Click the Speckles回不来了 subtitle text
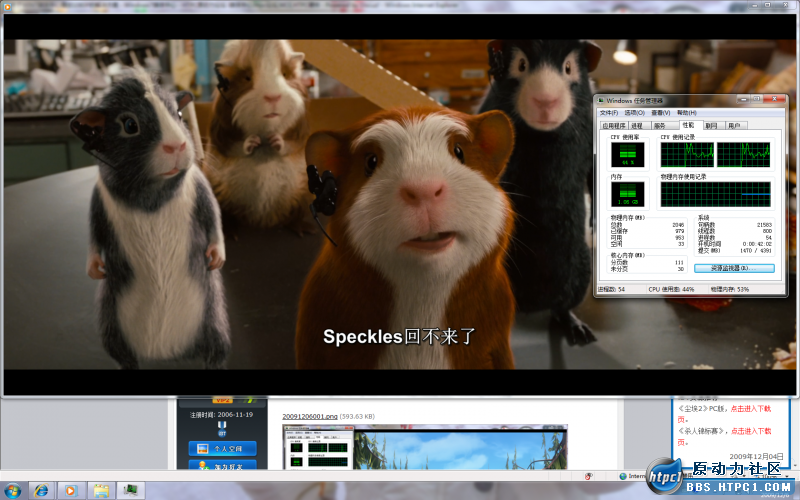 [x=399, y=337]
